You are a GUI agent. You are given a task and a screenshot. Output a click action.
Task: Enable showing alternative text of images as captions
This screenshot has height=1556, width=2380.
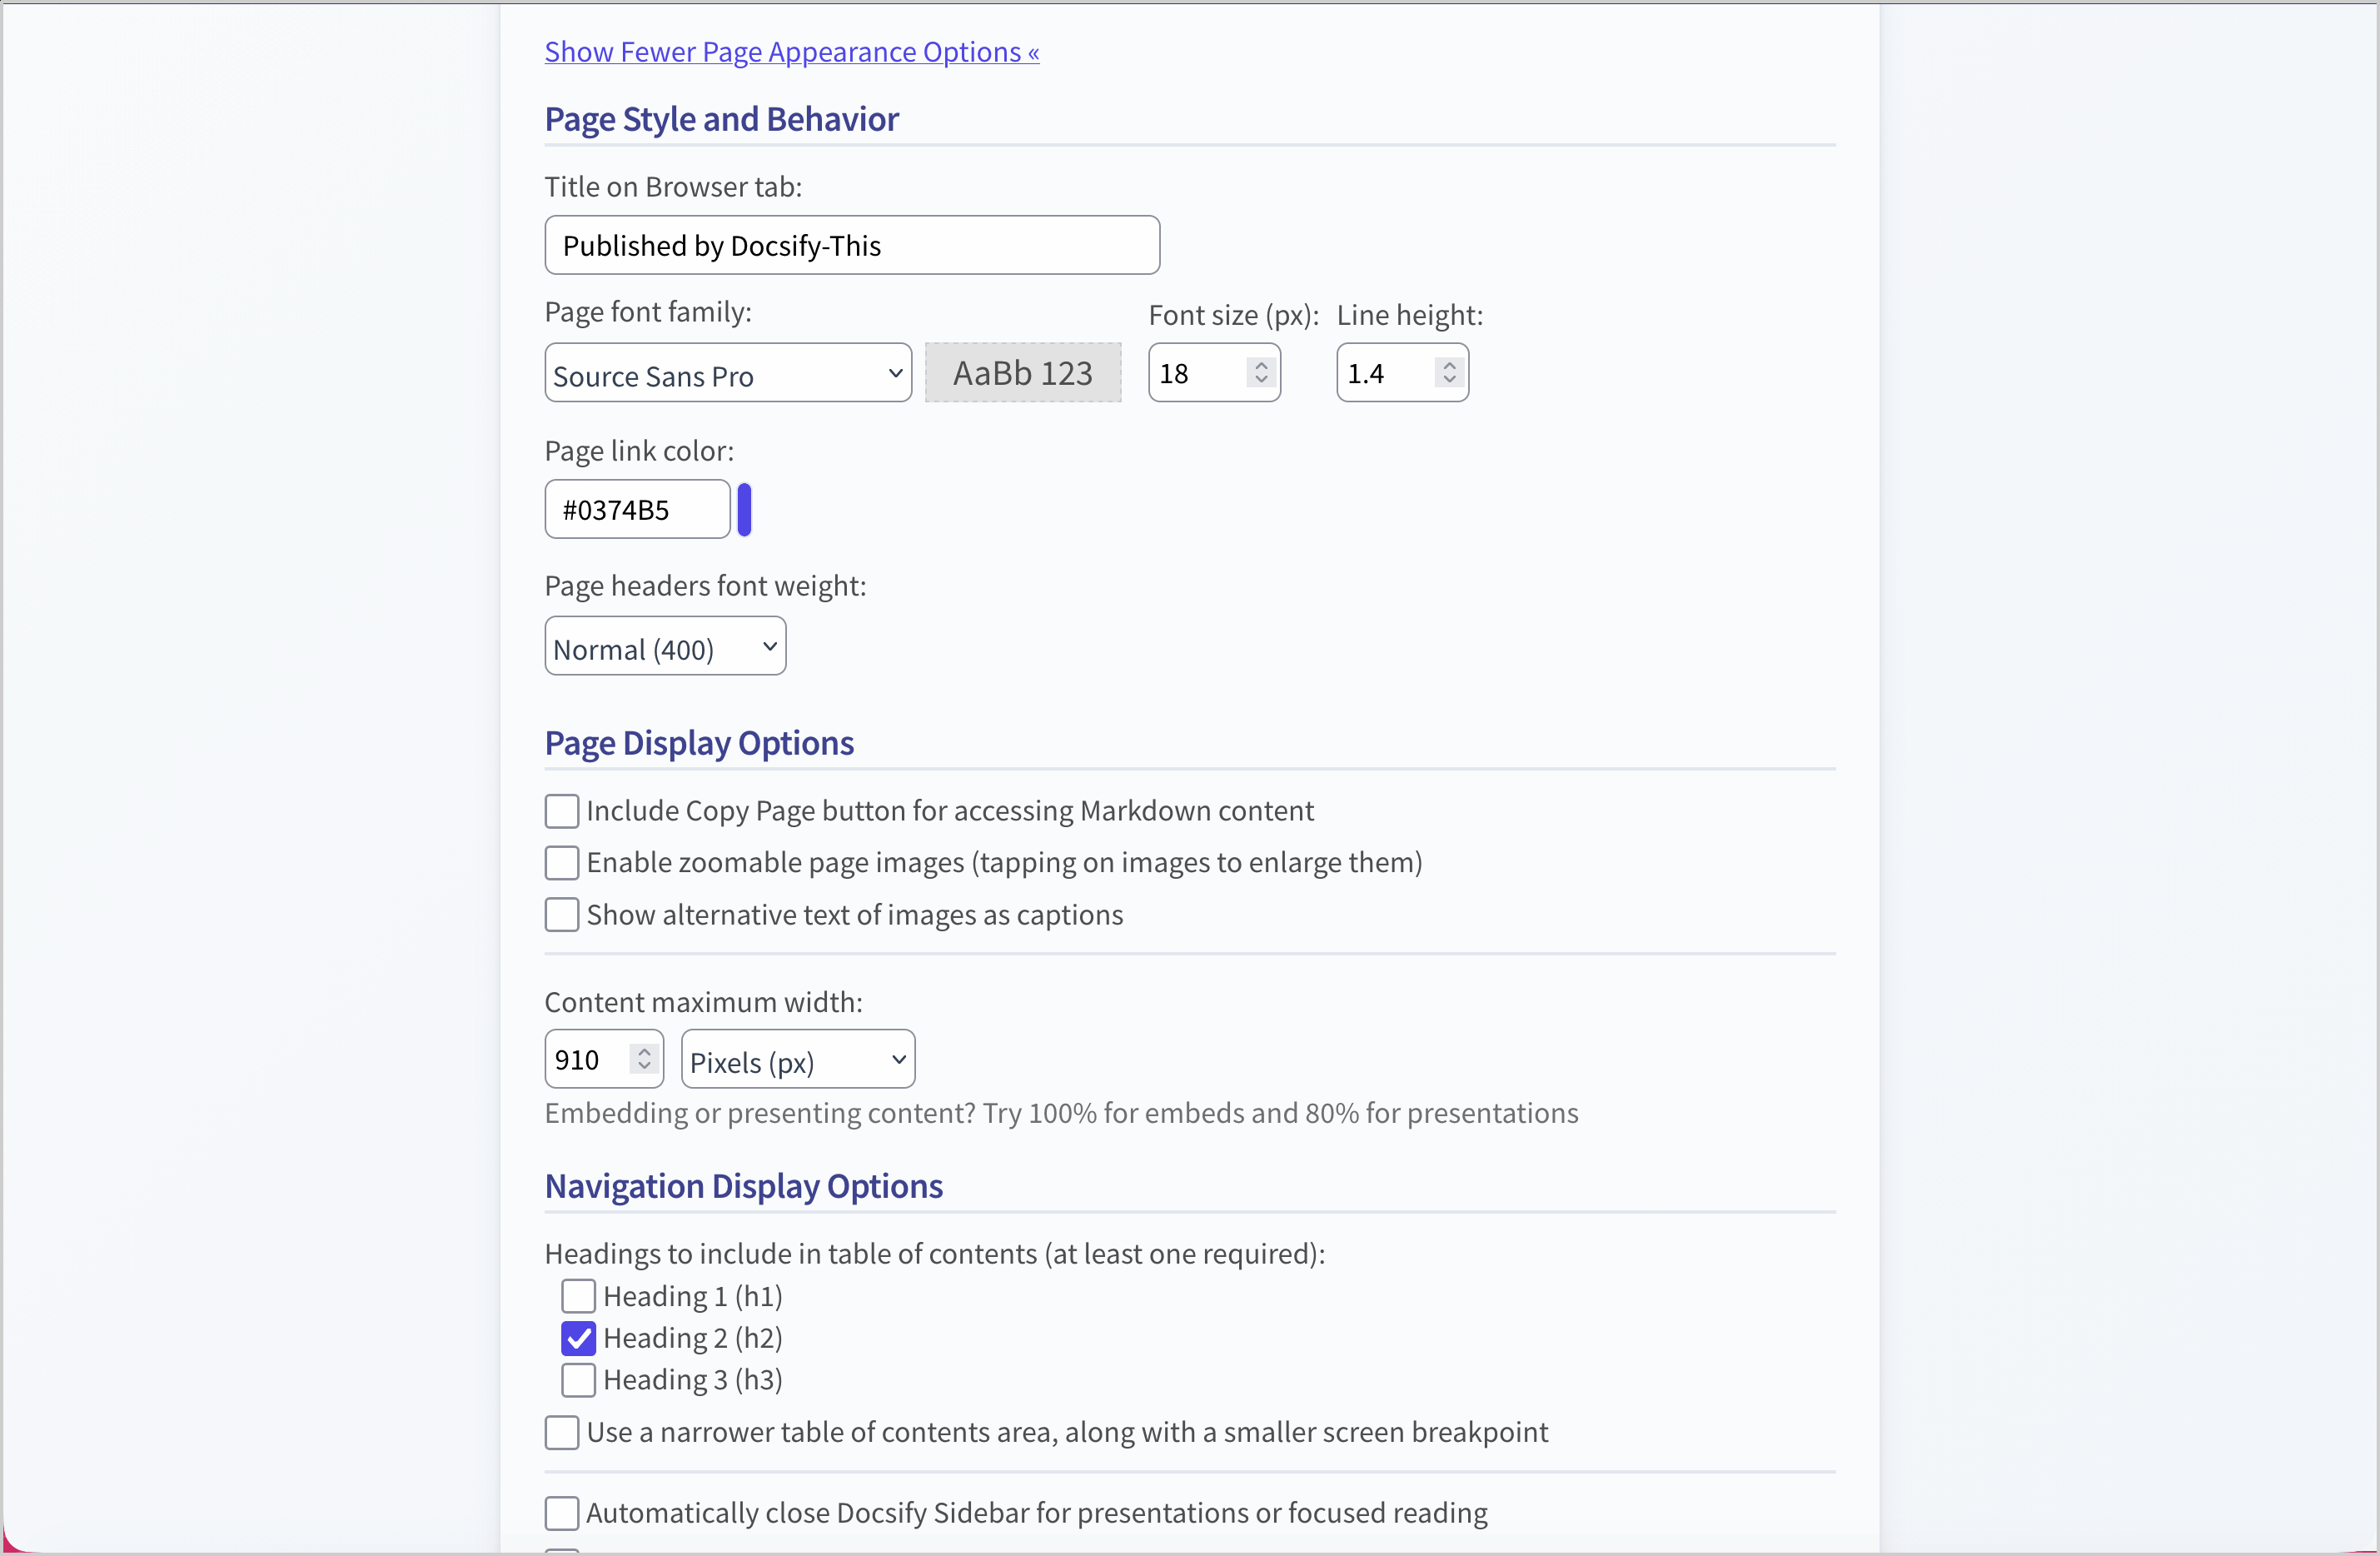pos(562,915)
